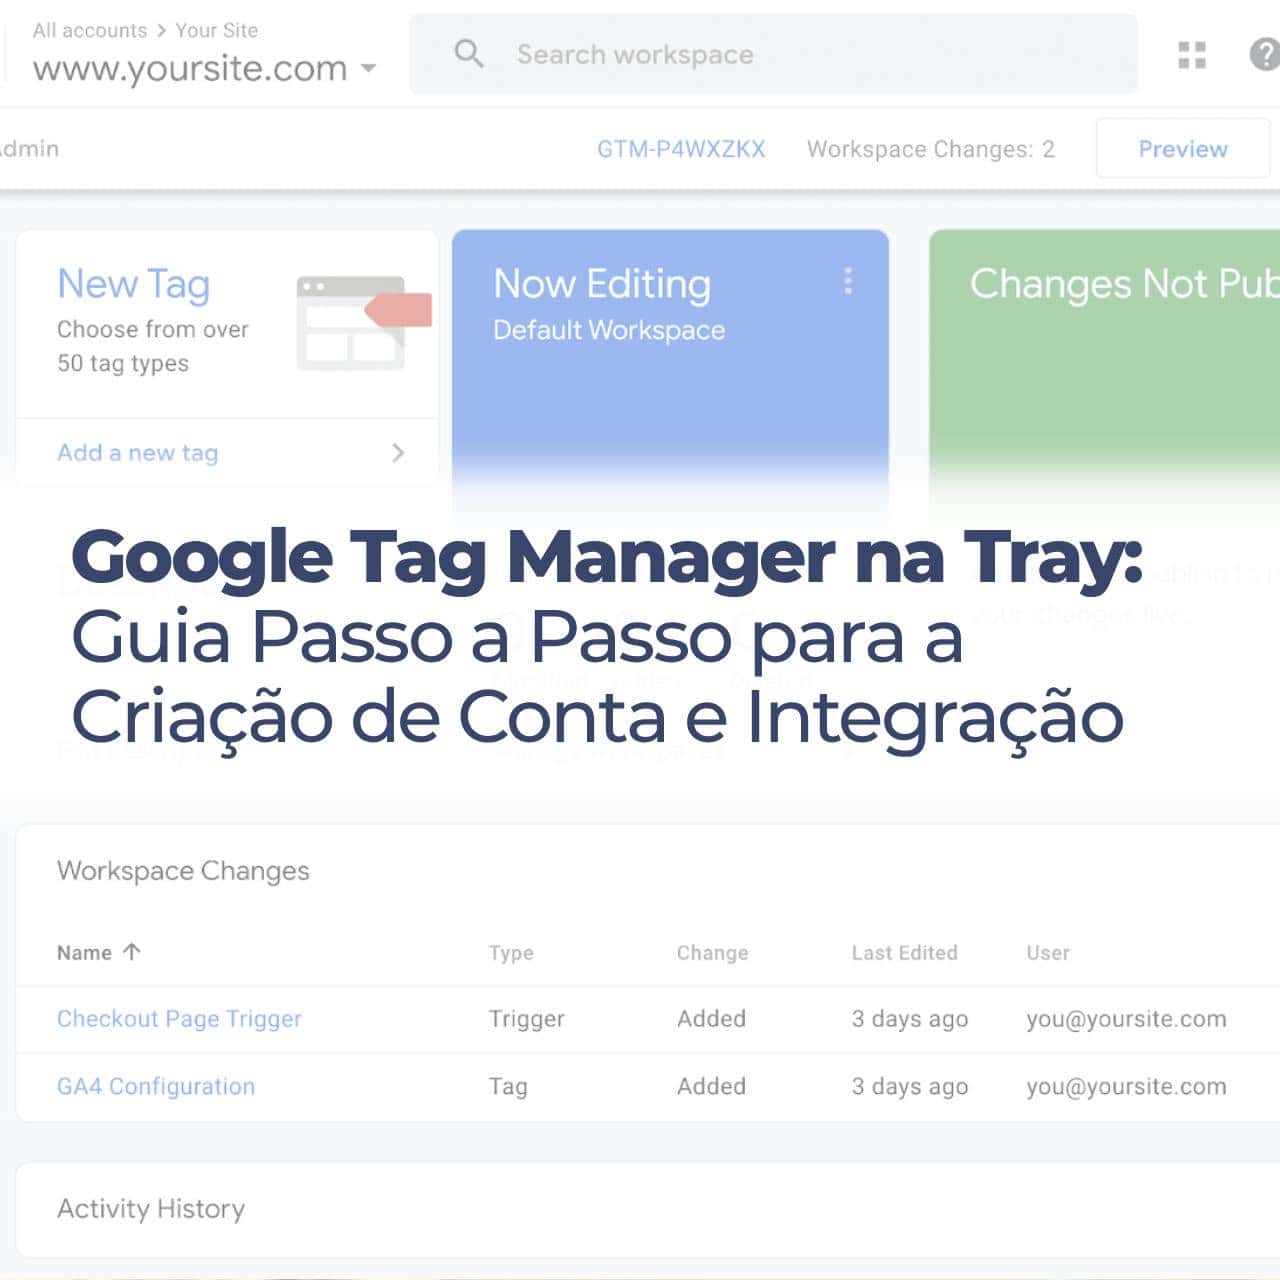The width and height of the screenshot is (1280, 1280).
Task: Click the Admin tab
Action: coord(29,149)
